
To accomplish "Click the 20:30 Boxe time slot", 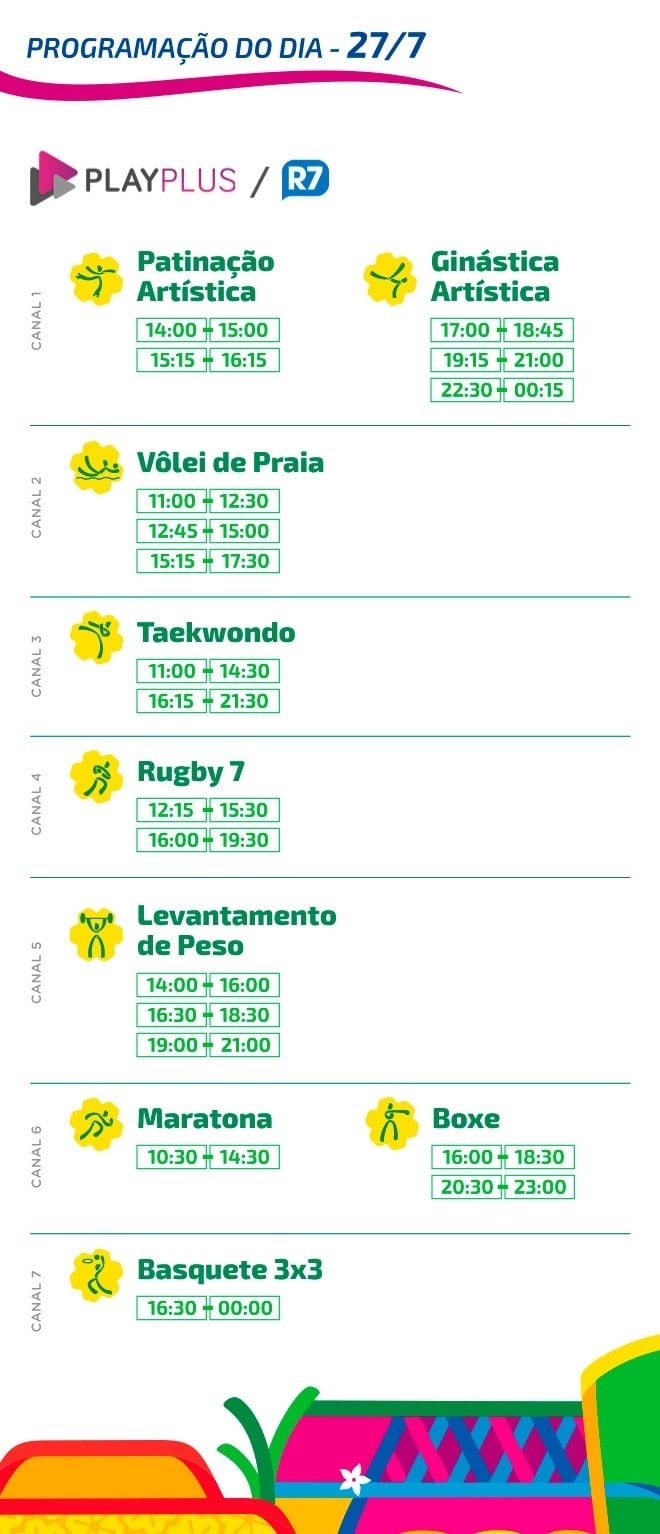I will [x=467, y=1187].
